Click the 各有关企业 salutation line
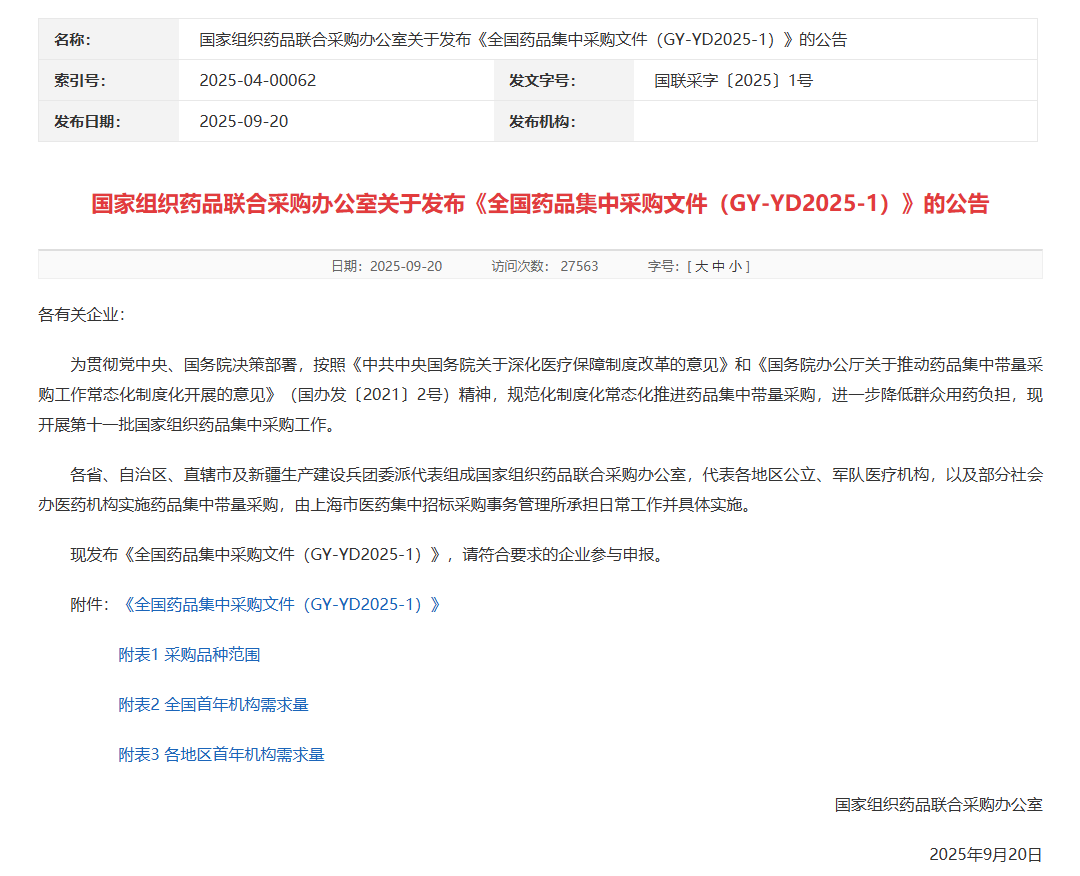The image size is (1080, 876). click(x=82, y=315)
